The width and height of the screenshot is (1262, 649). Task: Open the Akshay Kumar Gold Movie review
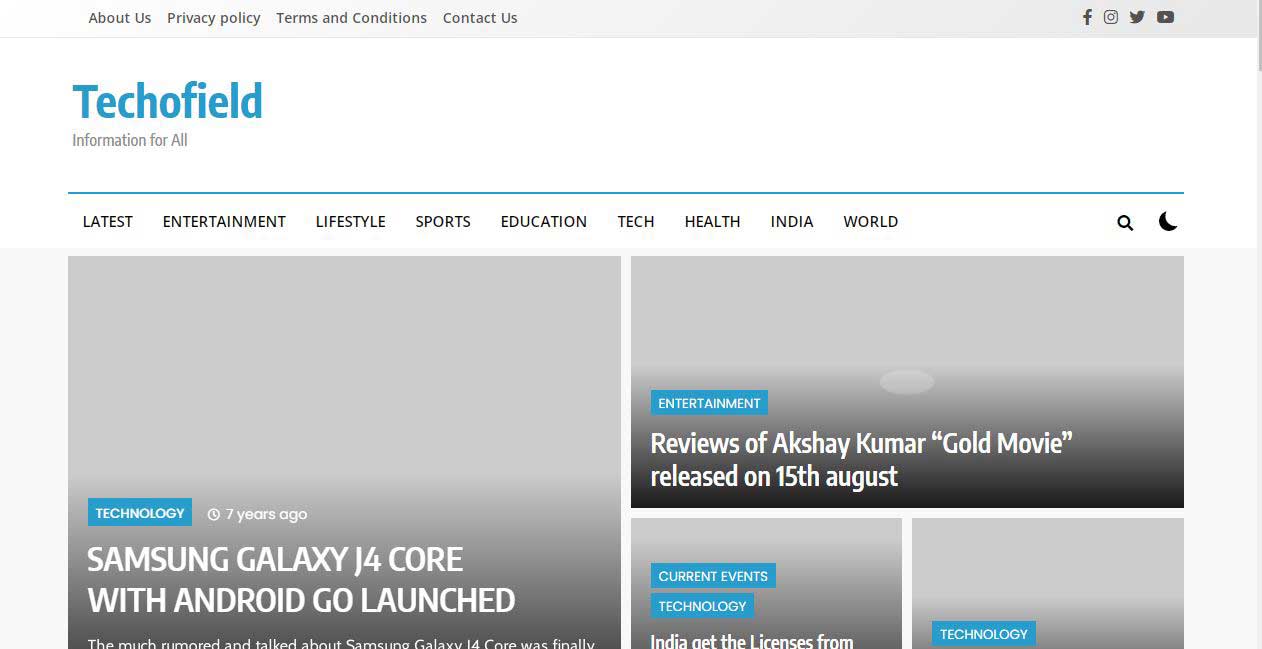coord(861,459)
